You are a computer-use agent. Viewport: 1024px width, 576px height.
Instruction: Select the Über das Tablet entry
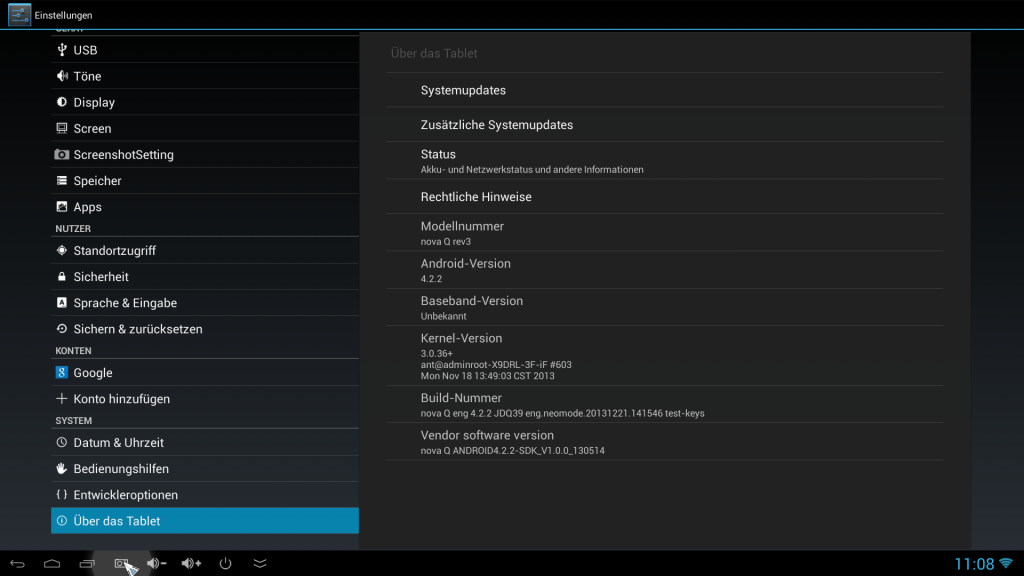coord(205,520)
